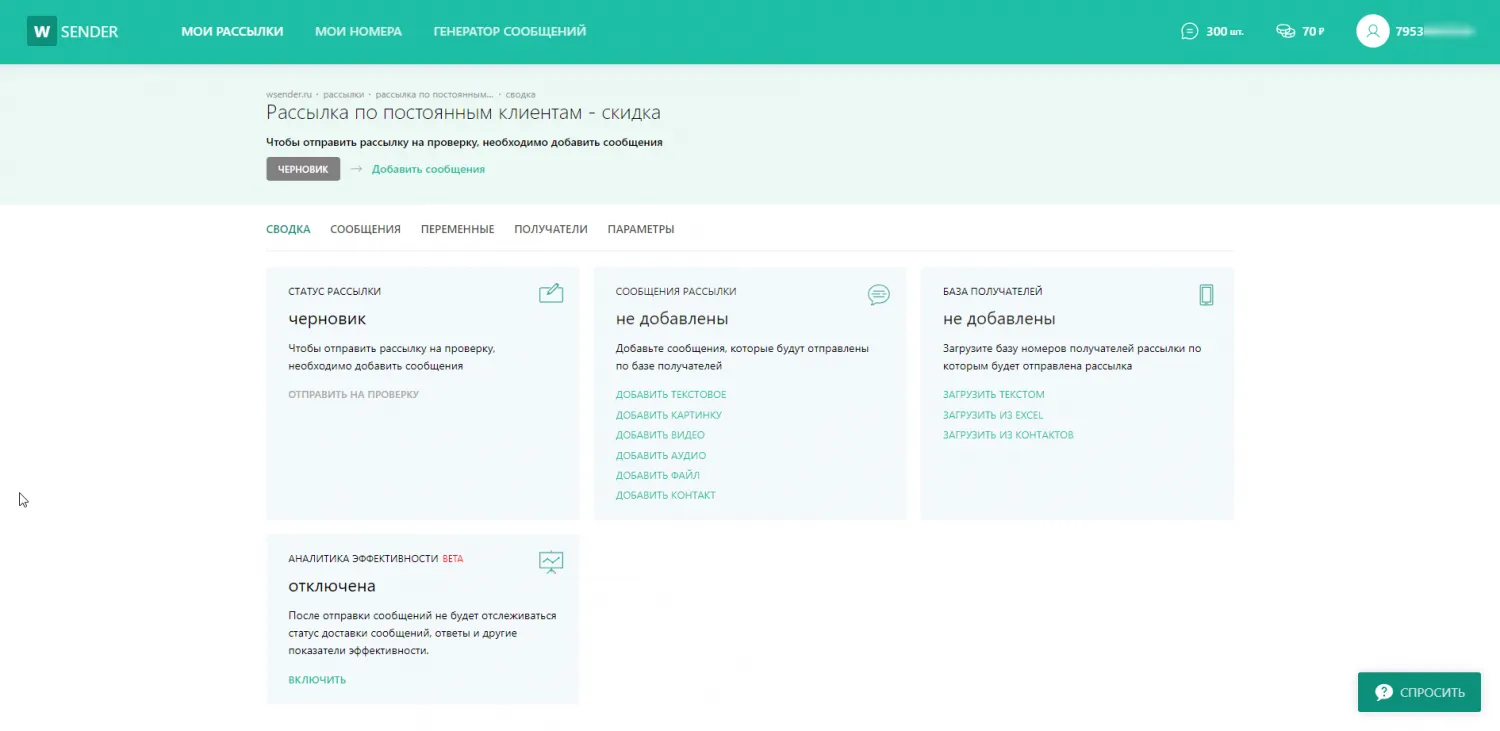Click the coins balance icon
The image size is (1500, 731).
(x=1285, y=31)
